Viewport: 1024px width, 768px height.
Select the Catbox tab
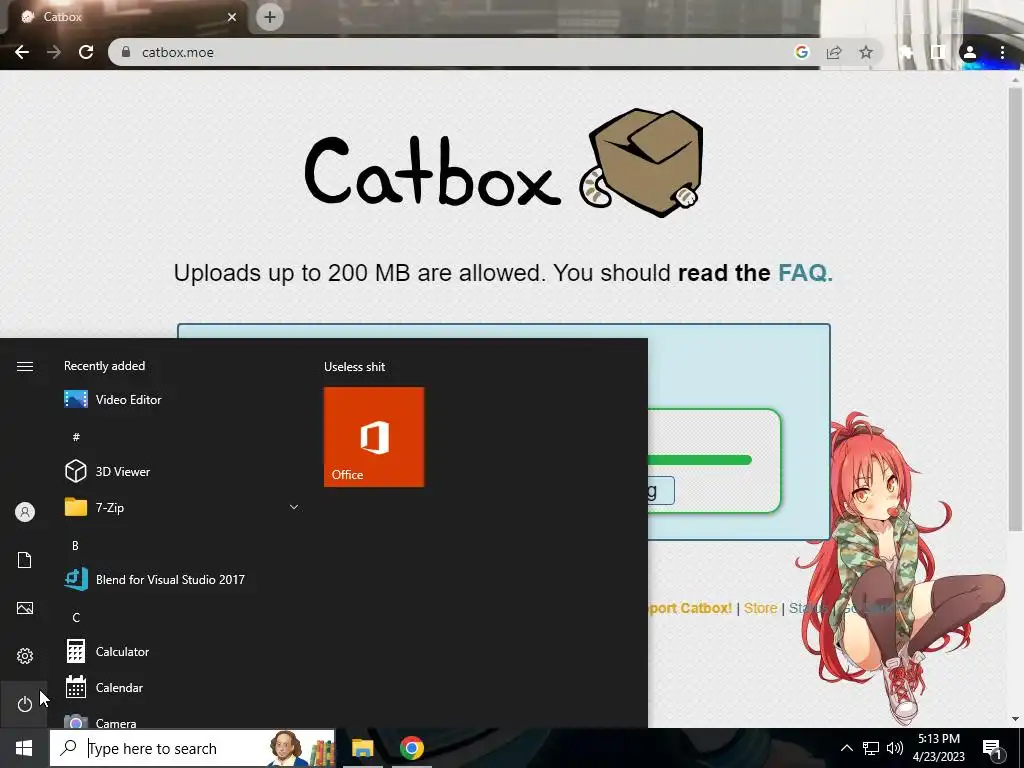(x=128, y=17)
